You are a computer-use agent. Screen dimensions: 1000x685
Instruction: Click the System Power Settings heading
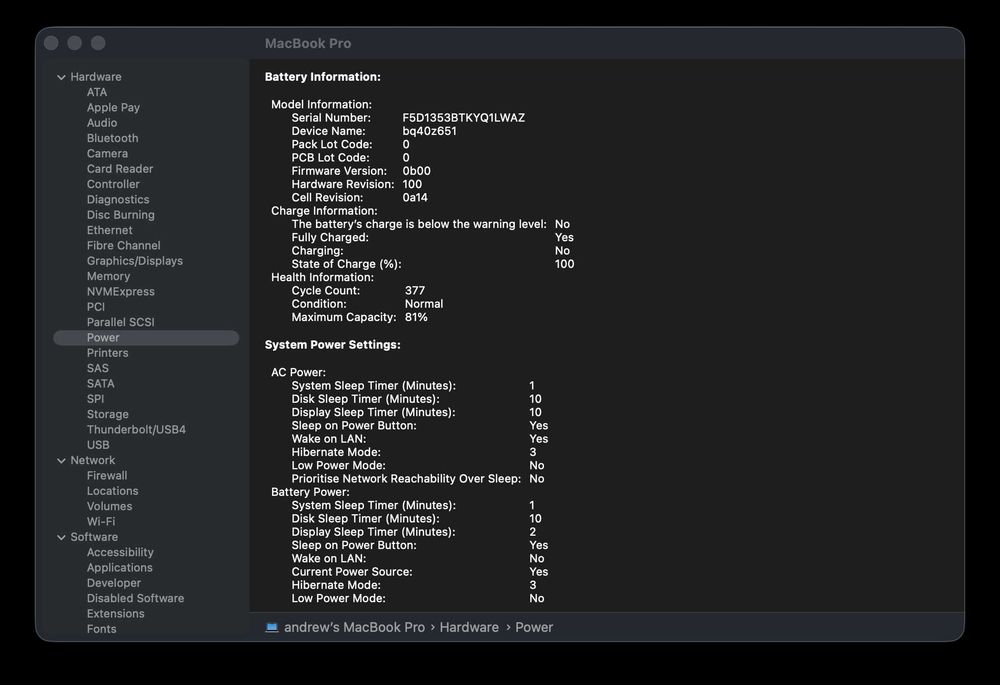pos(332,344)
